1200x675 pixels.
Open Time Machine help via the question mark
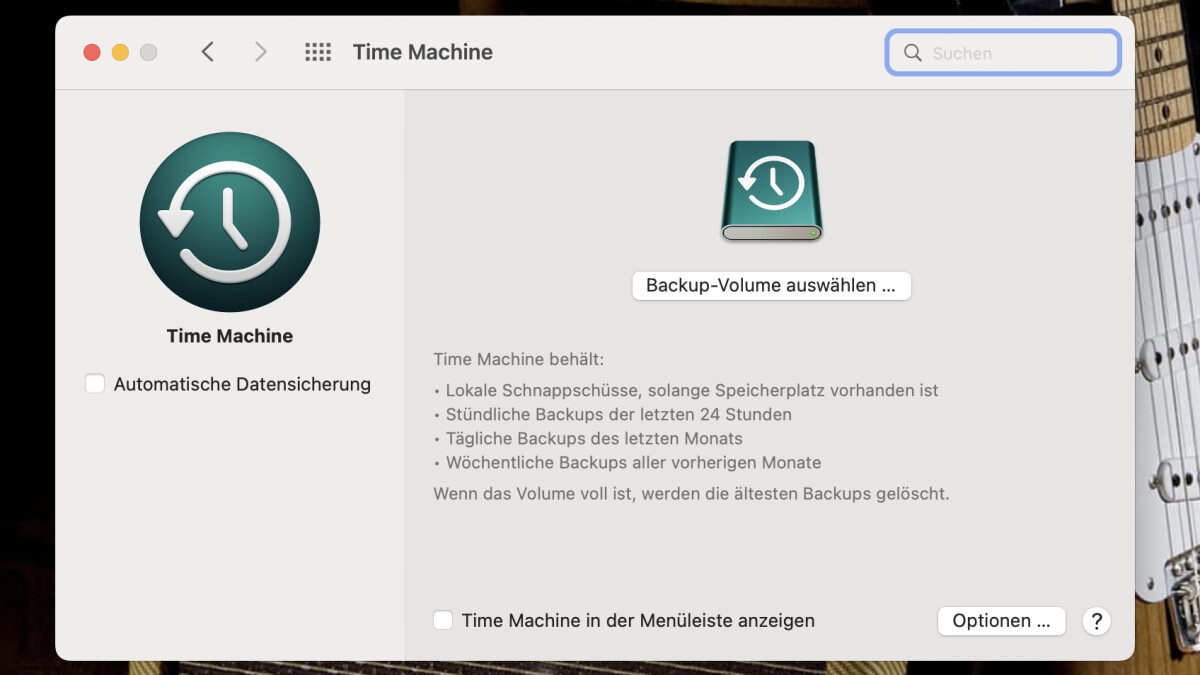(x=1096, y=621)
